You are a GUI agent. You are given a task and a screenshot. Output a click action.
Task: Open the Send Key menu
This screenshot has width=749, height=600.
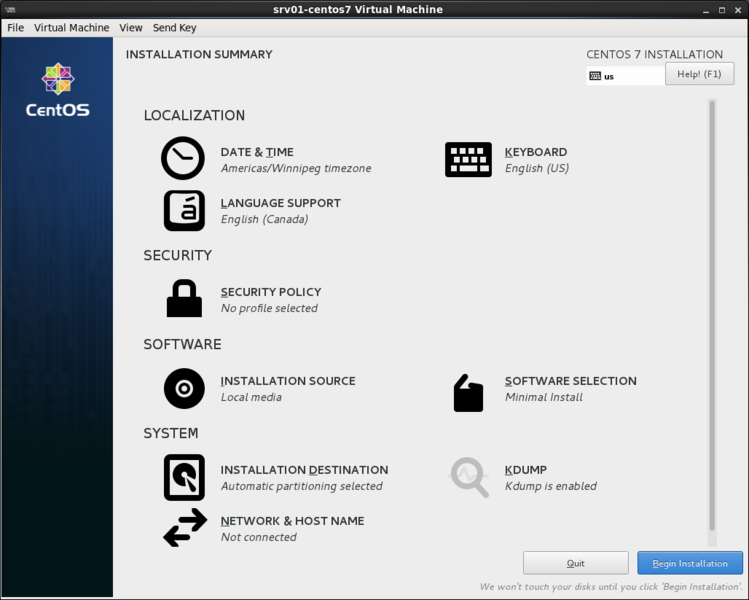174,28
